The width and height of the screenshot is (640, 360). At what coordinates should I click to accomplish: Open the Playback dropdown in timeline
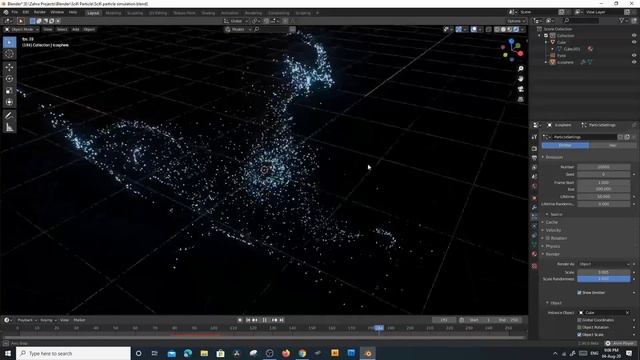point(27,320)
